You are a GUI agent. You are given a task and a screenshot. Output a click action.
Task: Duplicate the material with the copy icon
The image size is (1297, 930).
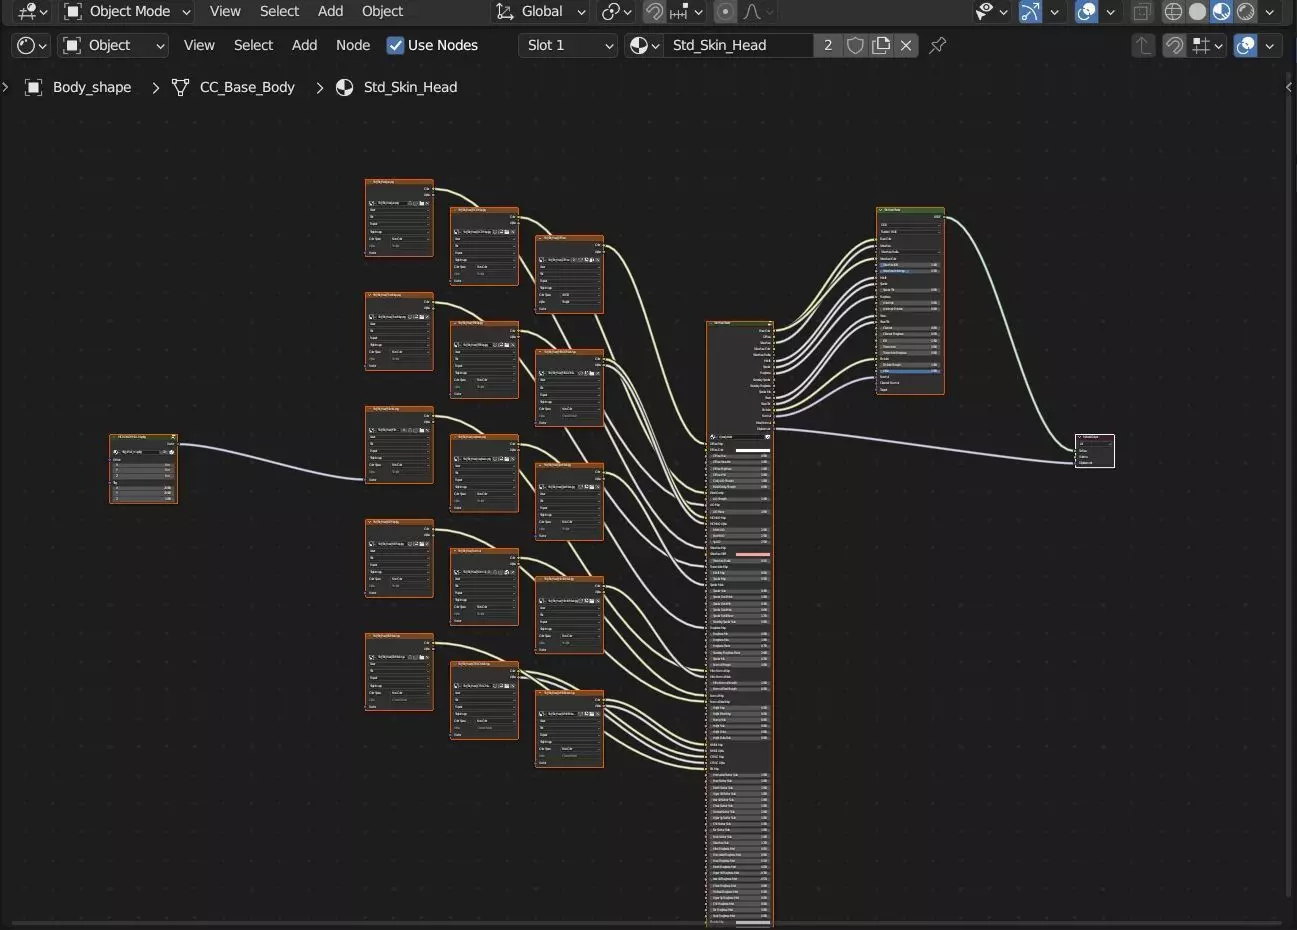881,45
